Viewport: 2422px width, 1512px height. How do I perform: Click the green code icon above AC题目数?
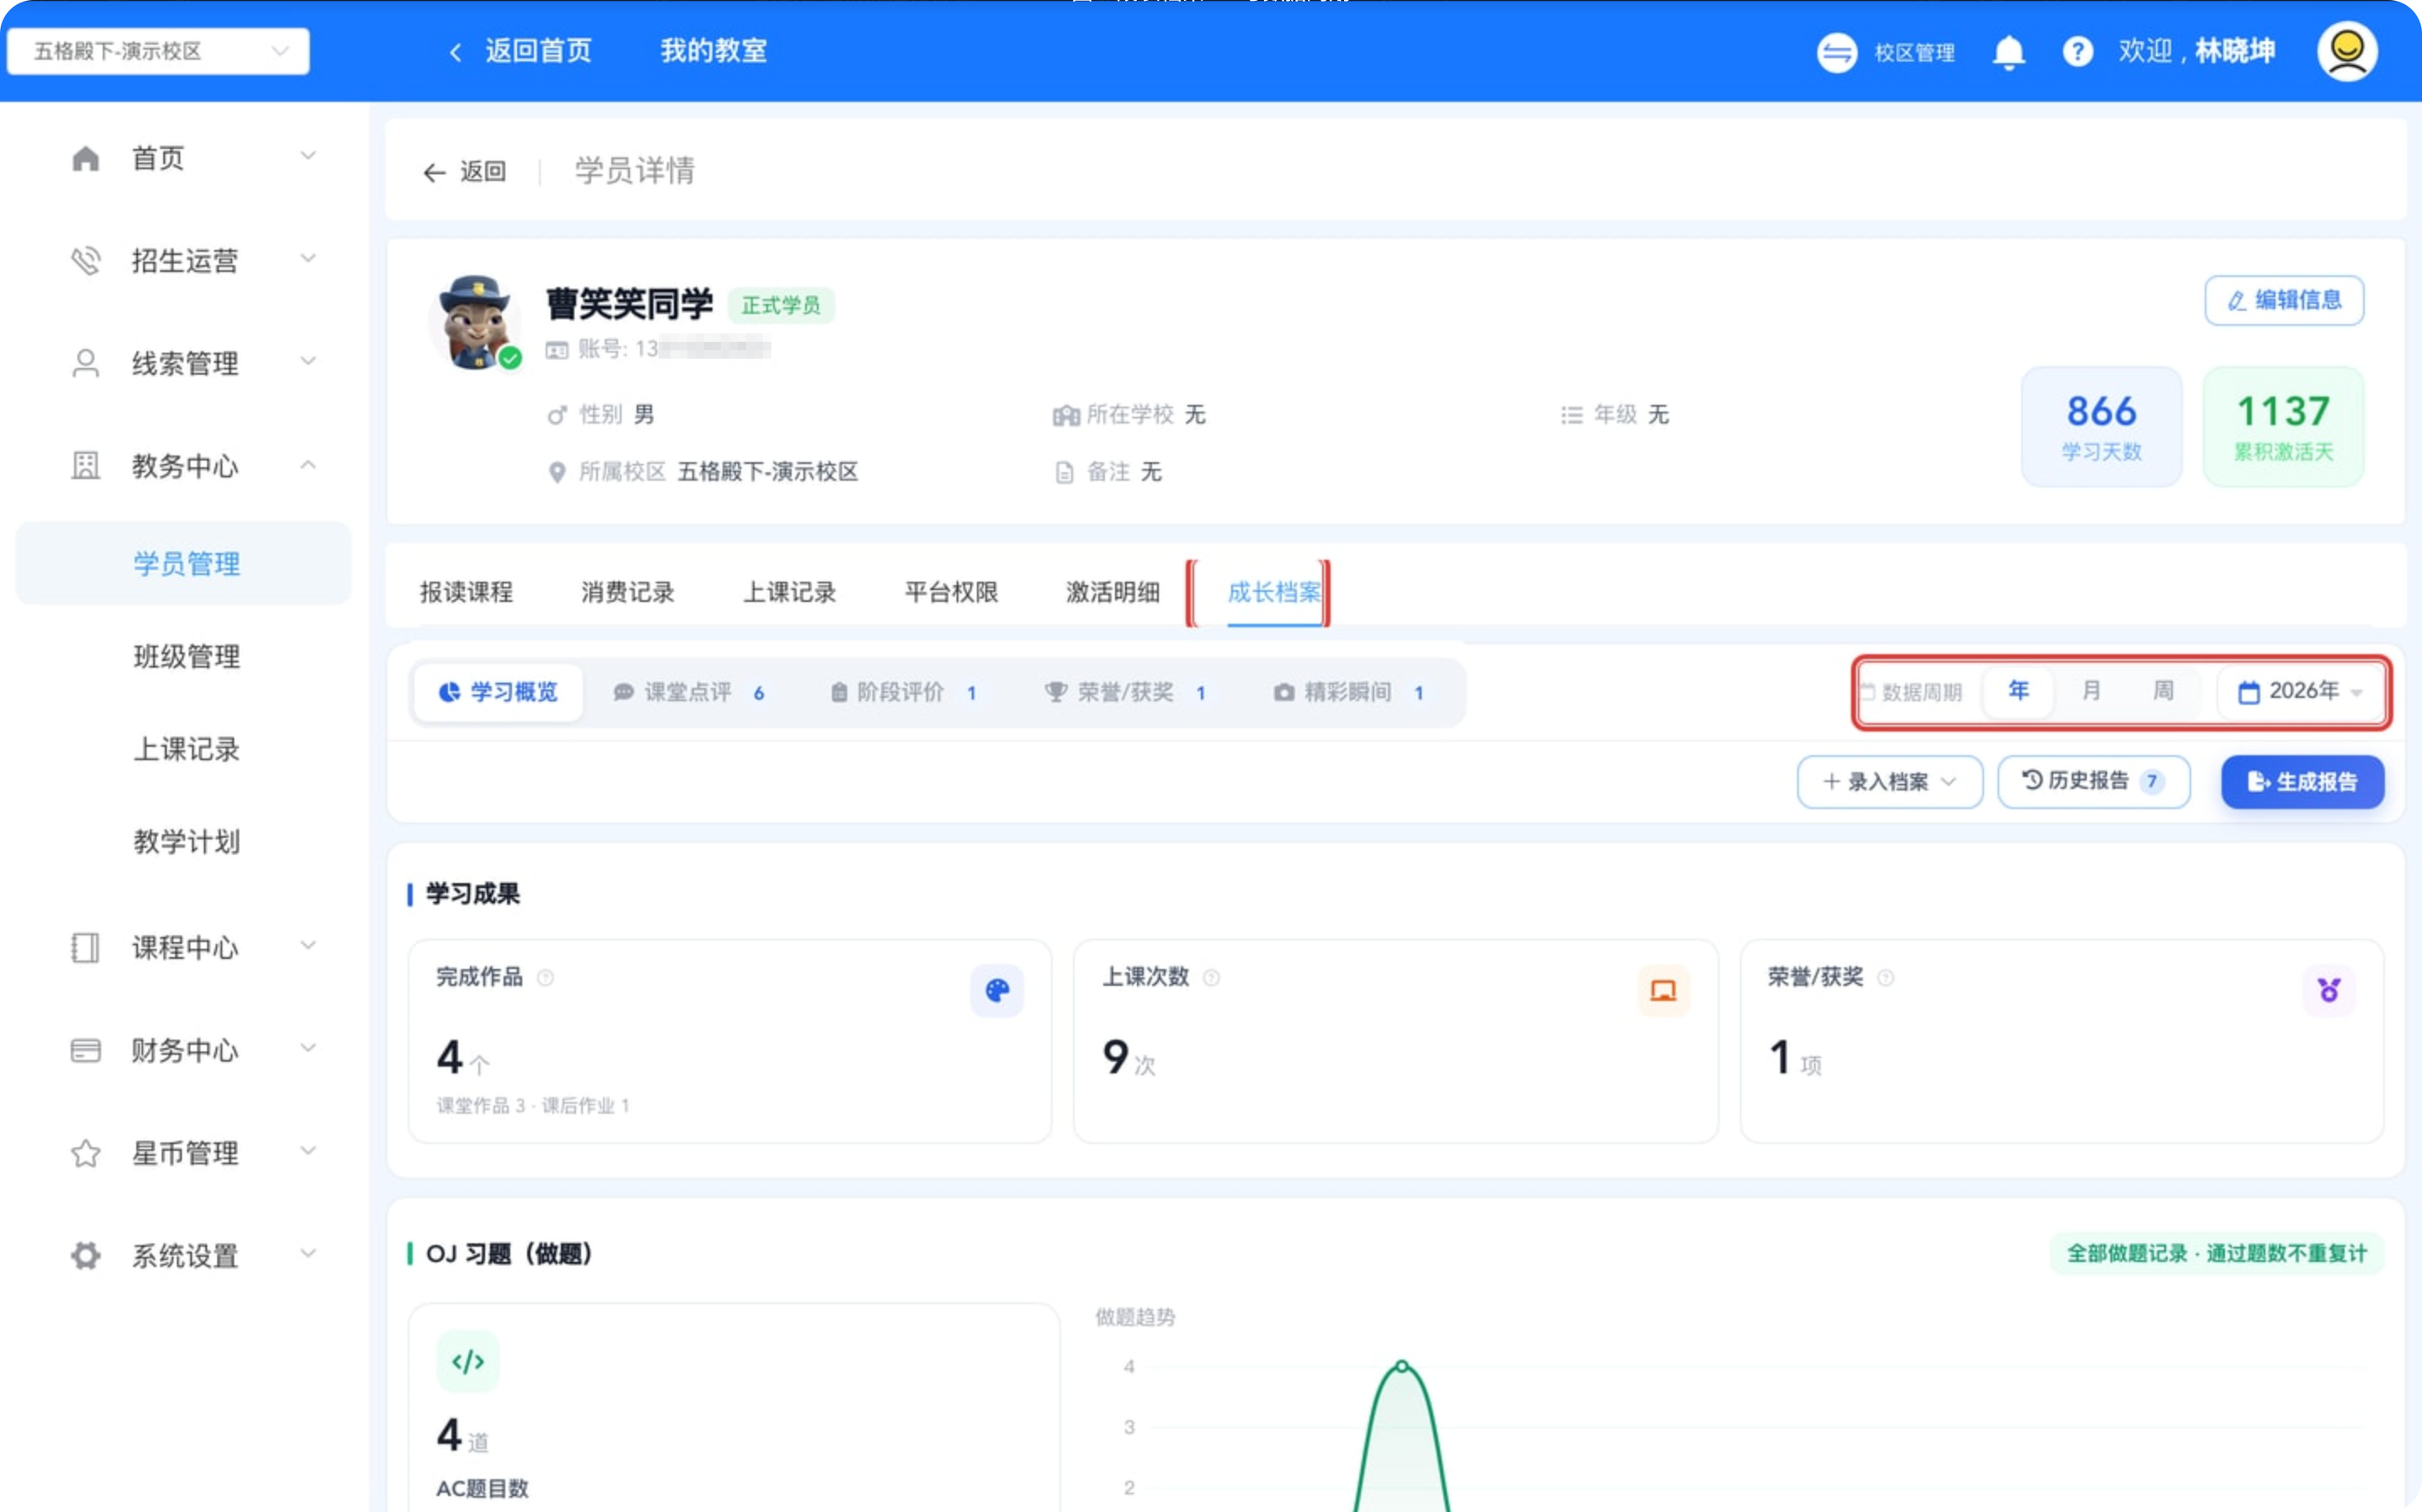pyautogui.click(x=468, y=1361)
